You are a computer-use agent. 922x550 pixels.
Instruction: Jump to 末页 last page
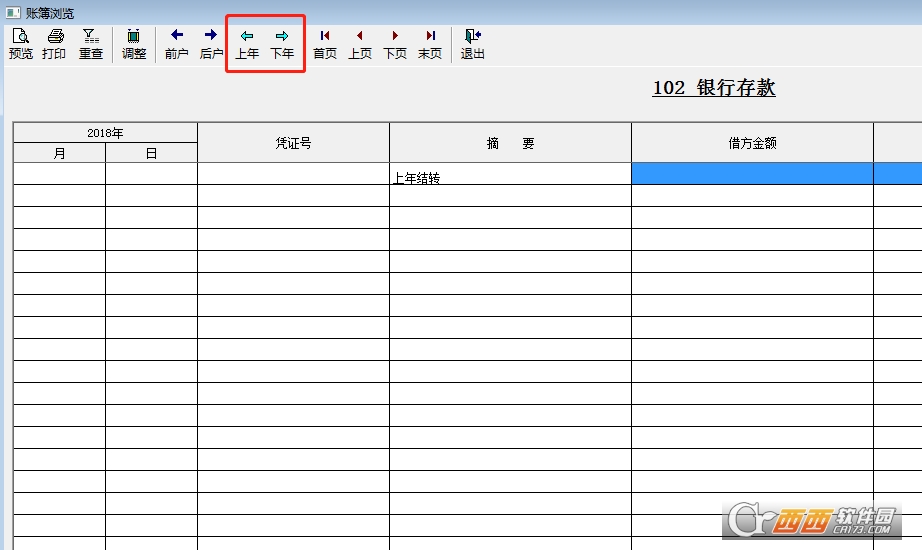430,44
